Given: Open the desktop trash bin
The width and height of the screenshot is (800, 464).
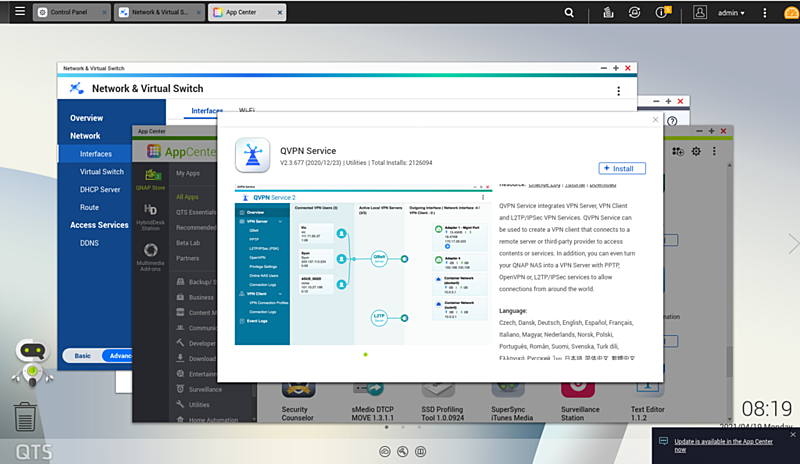Looking at the screenshot, I should [24, 416].
